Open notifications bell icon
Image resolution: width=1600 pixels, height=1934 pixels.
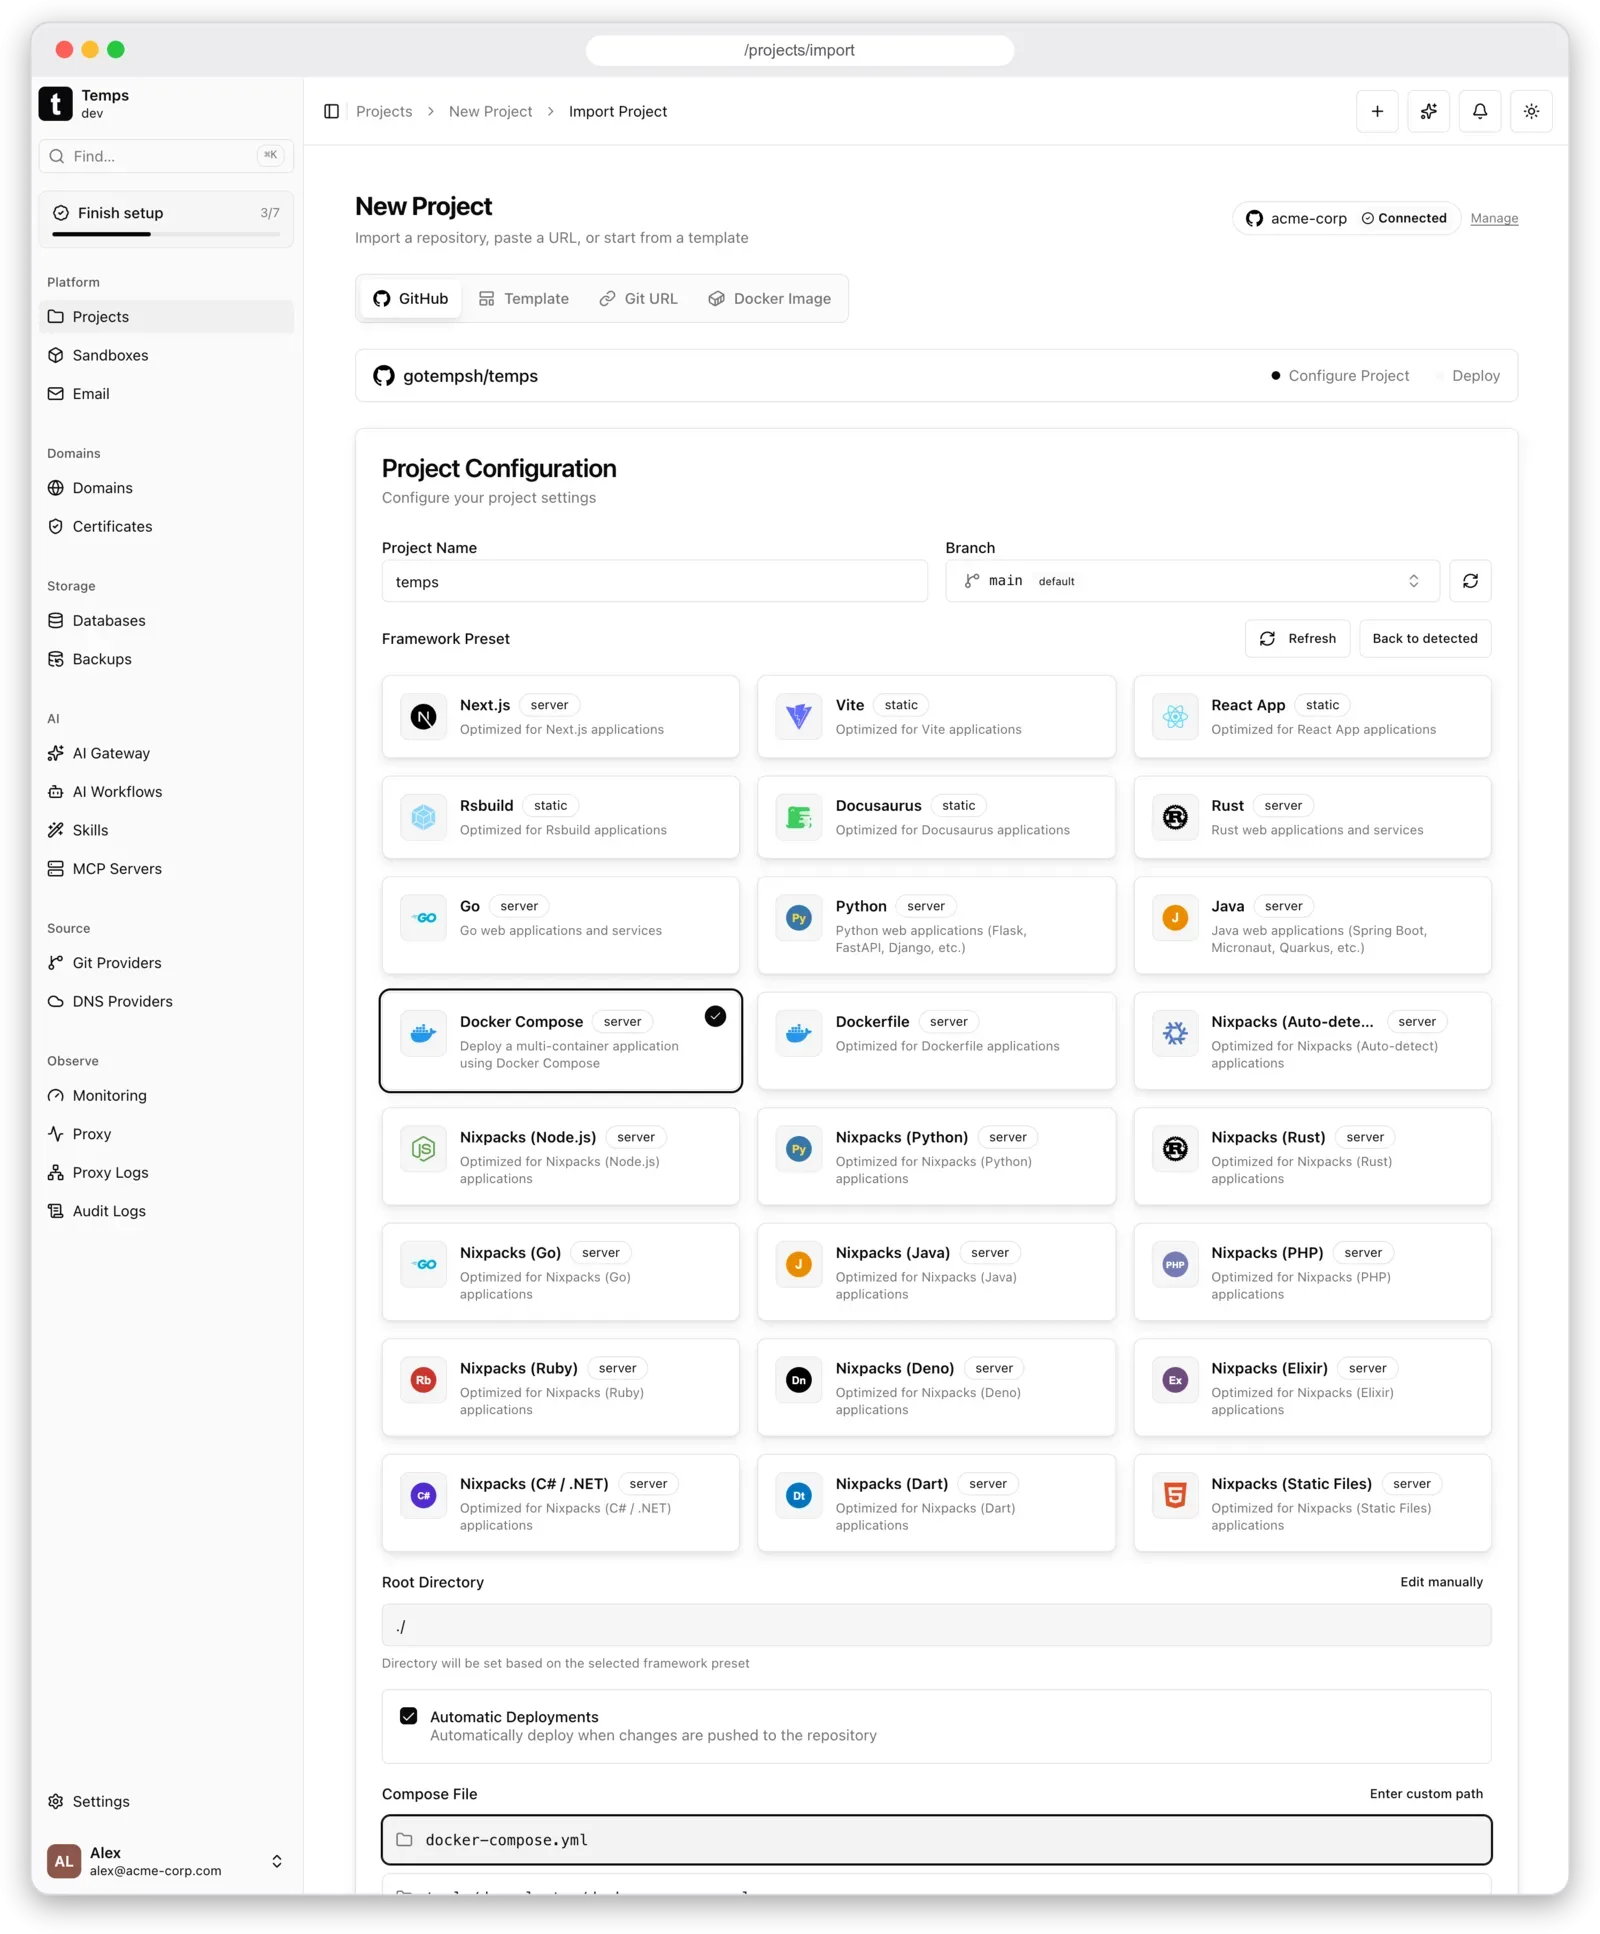click(1479, 111)
